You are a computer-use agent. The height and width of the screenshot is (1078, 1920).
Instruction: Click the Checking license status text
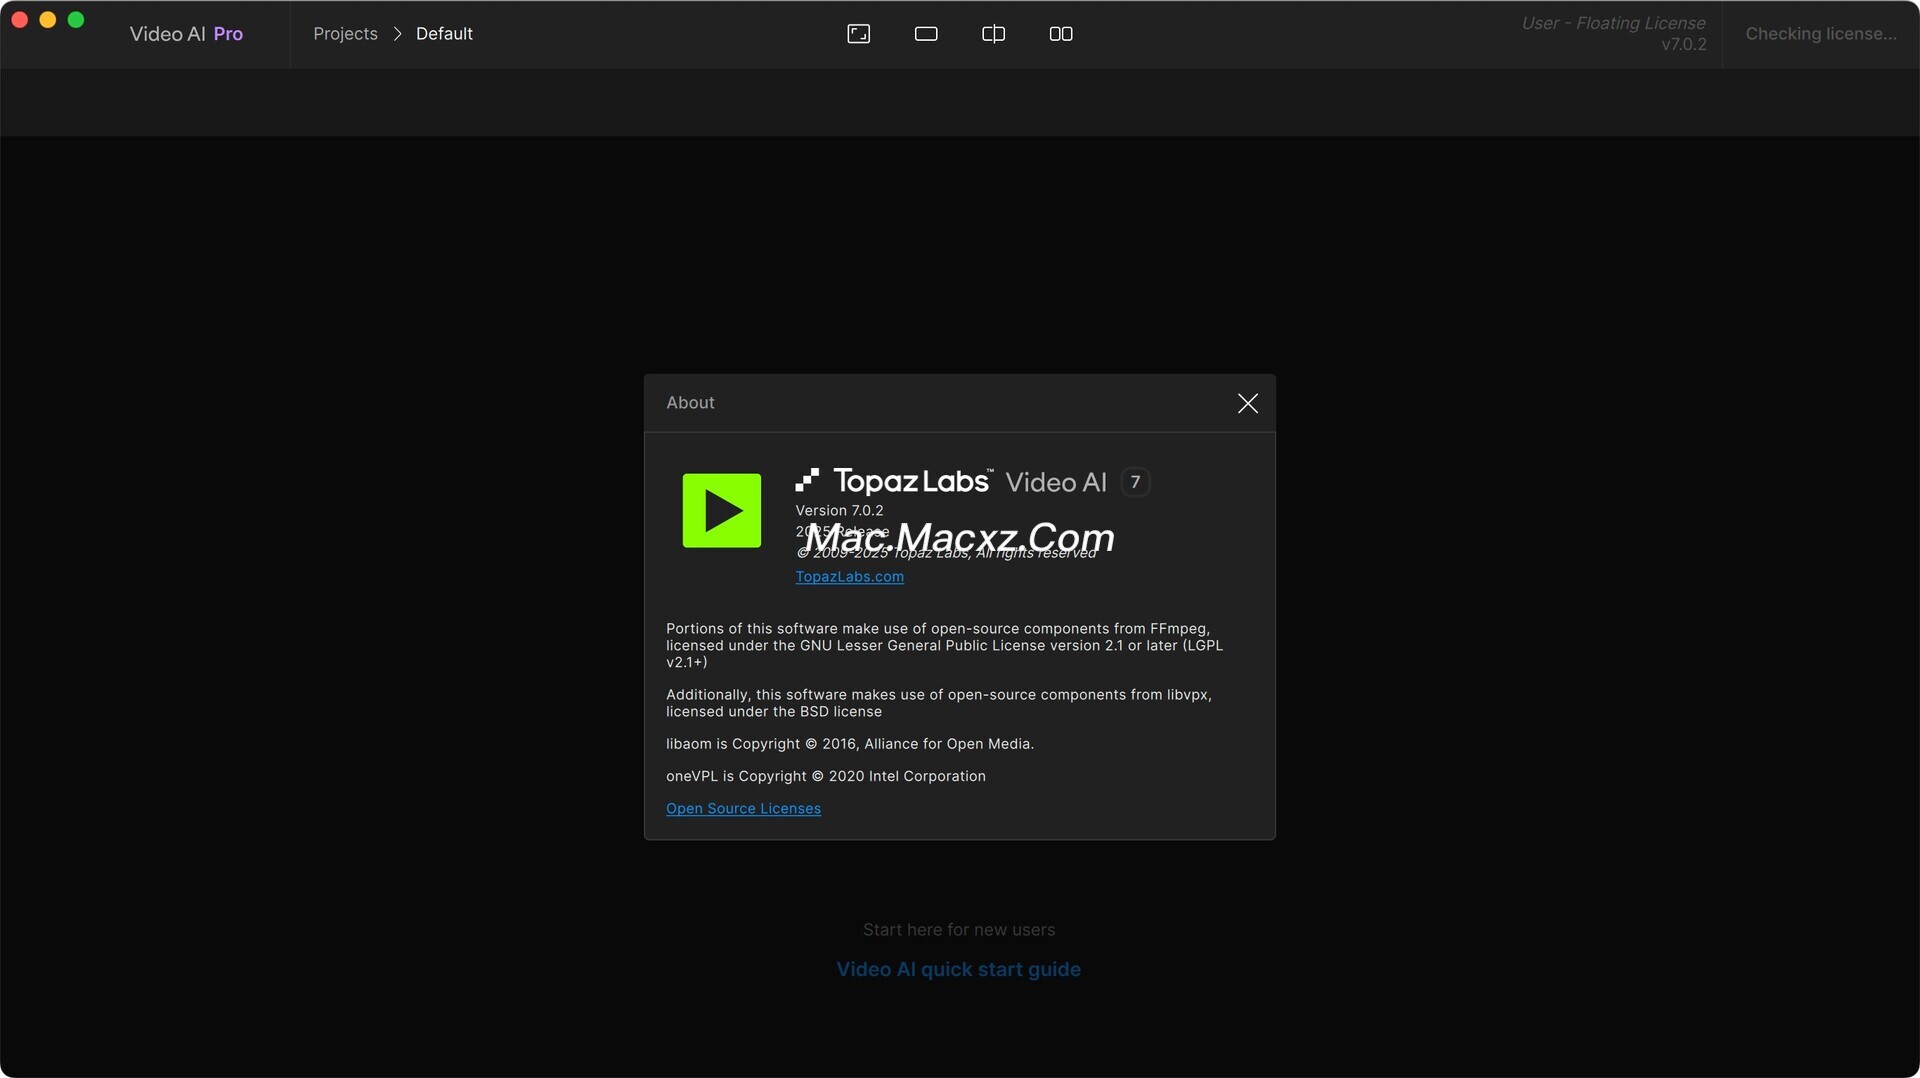(1820, 34)
